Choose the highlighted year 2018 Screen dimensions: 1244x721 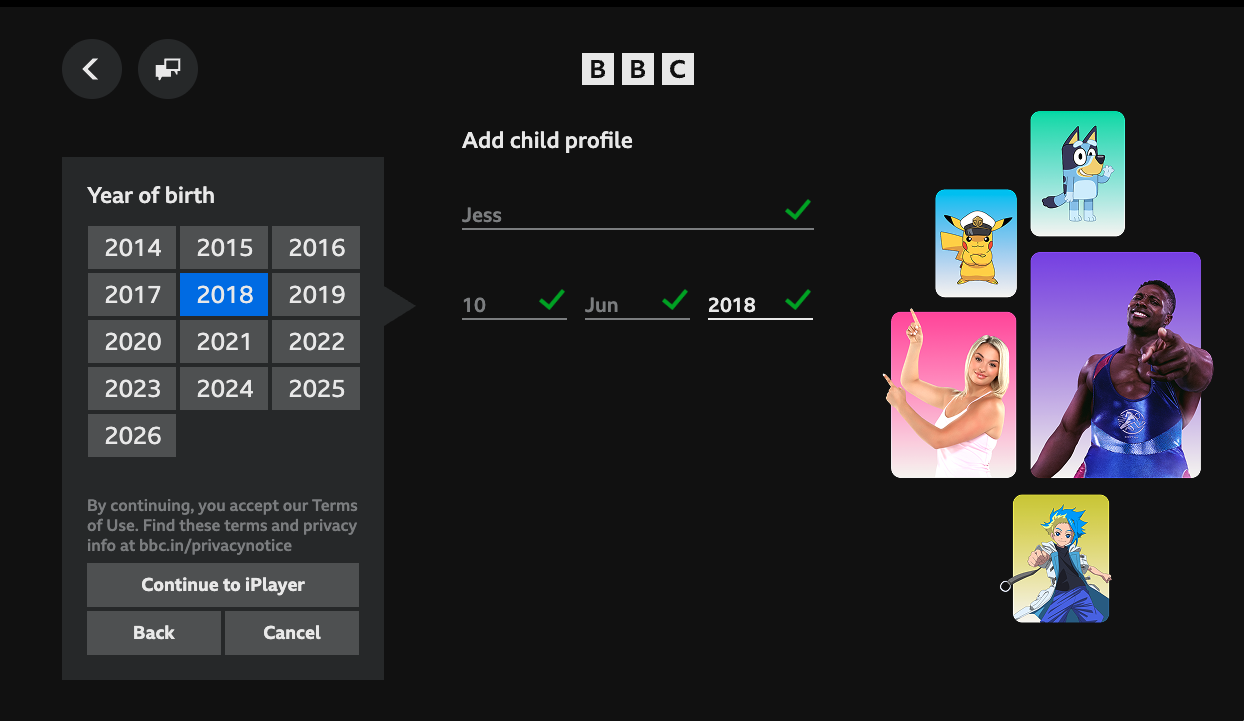tap(224, 295)
